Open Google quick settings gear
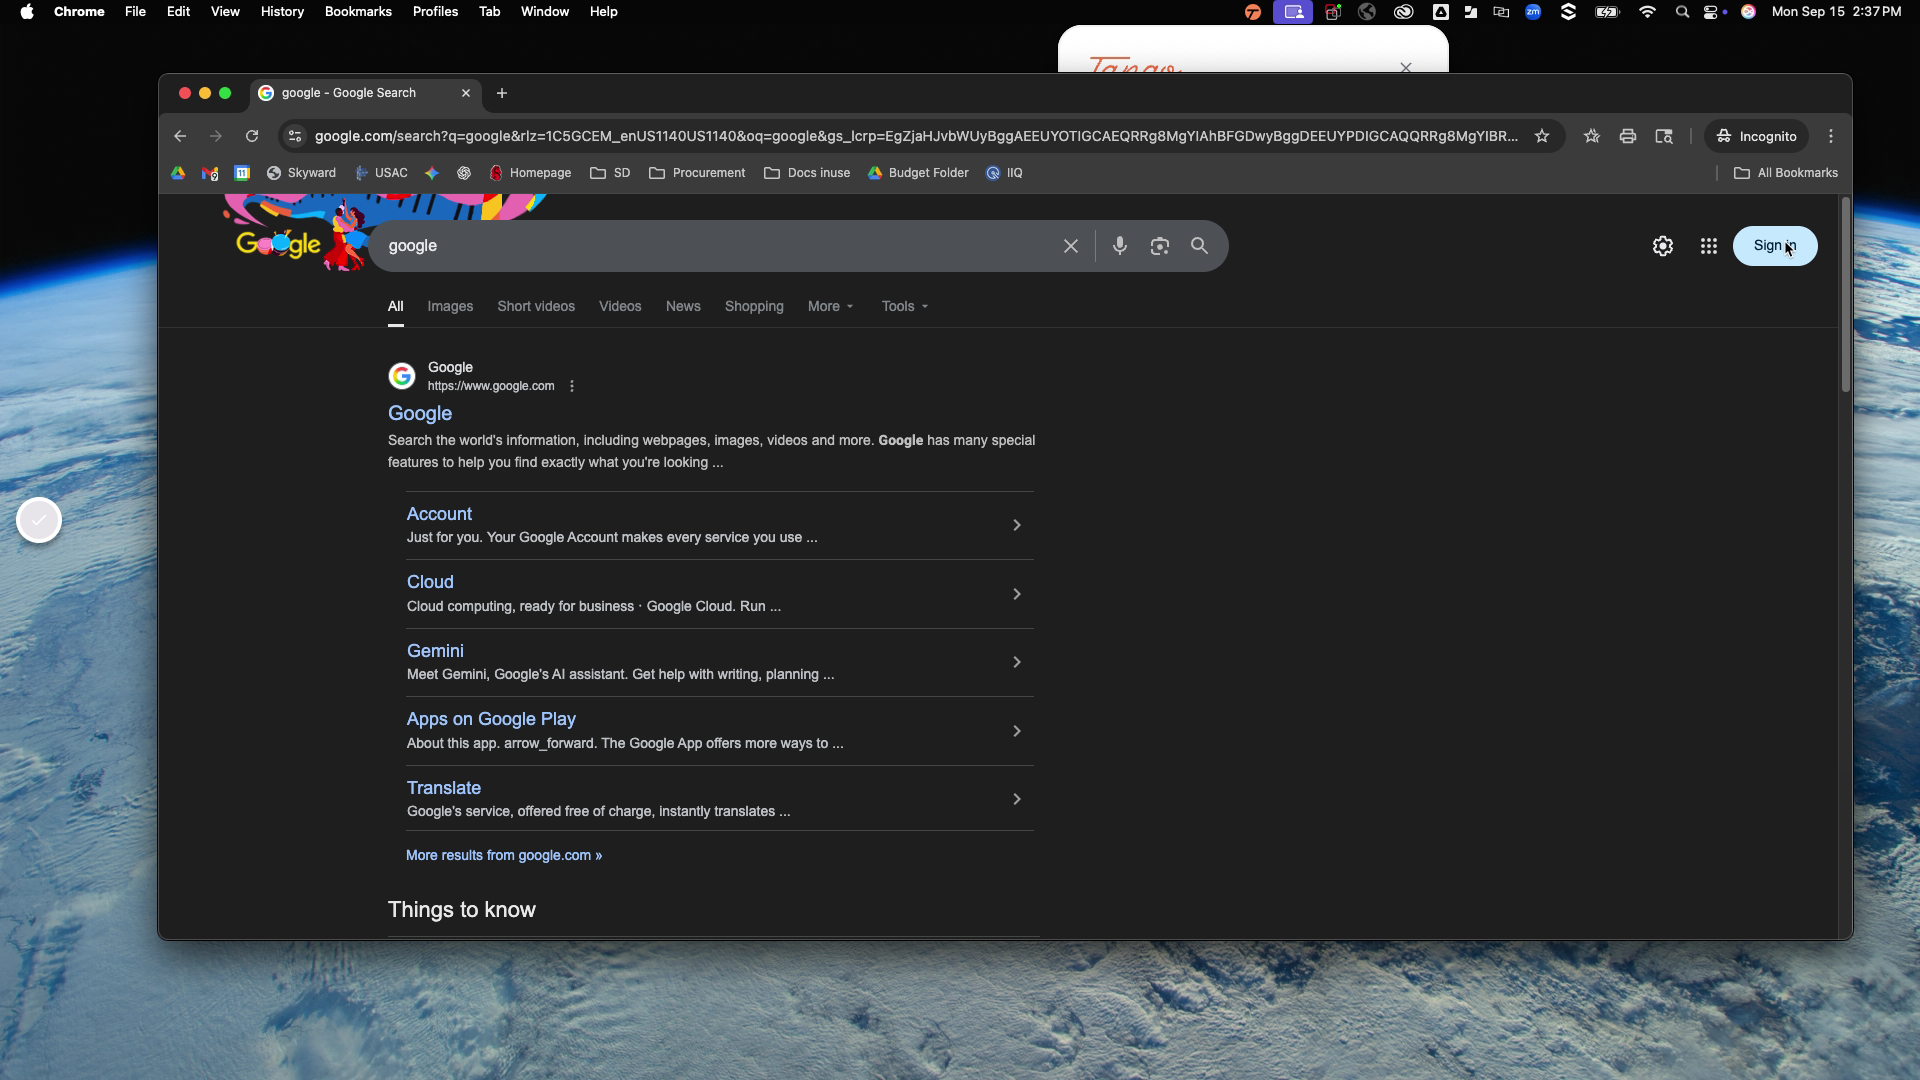This screenshot has height=1080, width=1920. 1662,246
